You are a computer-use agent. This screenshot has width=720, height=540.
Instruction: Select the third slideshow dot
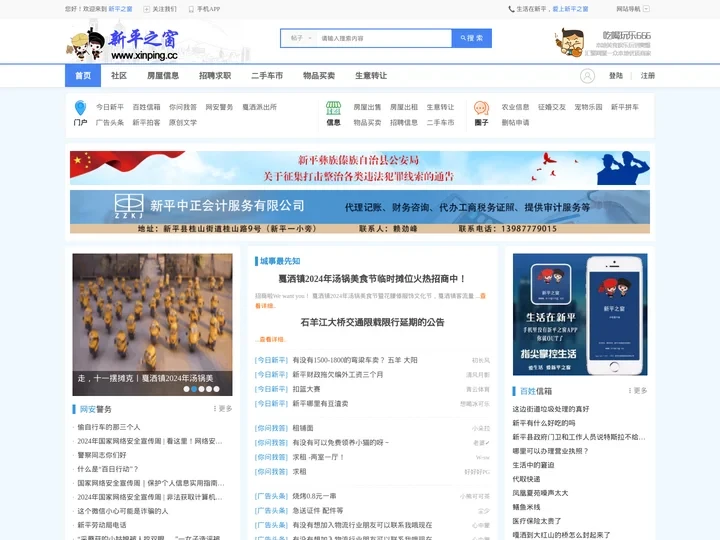[202, 389]
